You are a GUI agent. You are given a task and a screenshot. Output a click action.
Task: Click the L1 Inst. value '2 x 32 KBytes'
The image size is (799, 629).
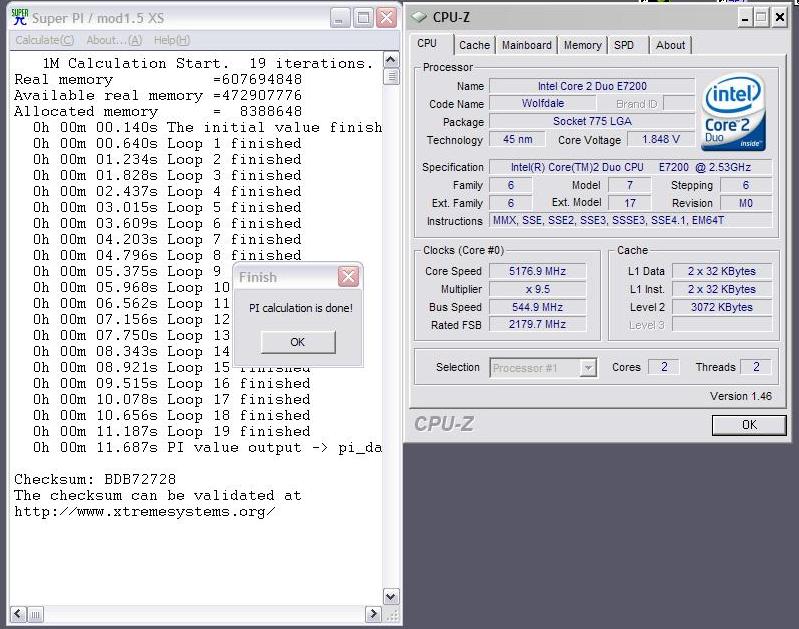click(722, 289)
